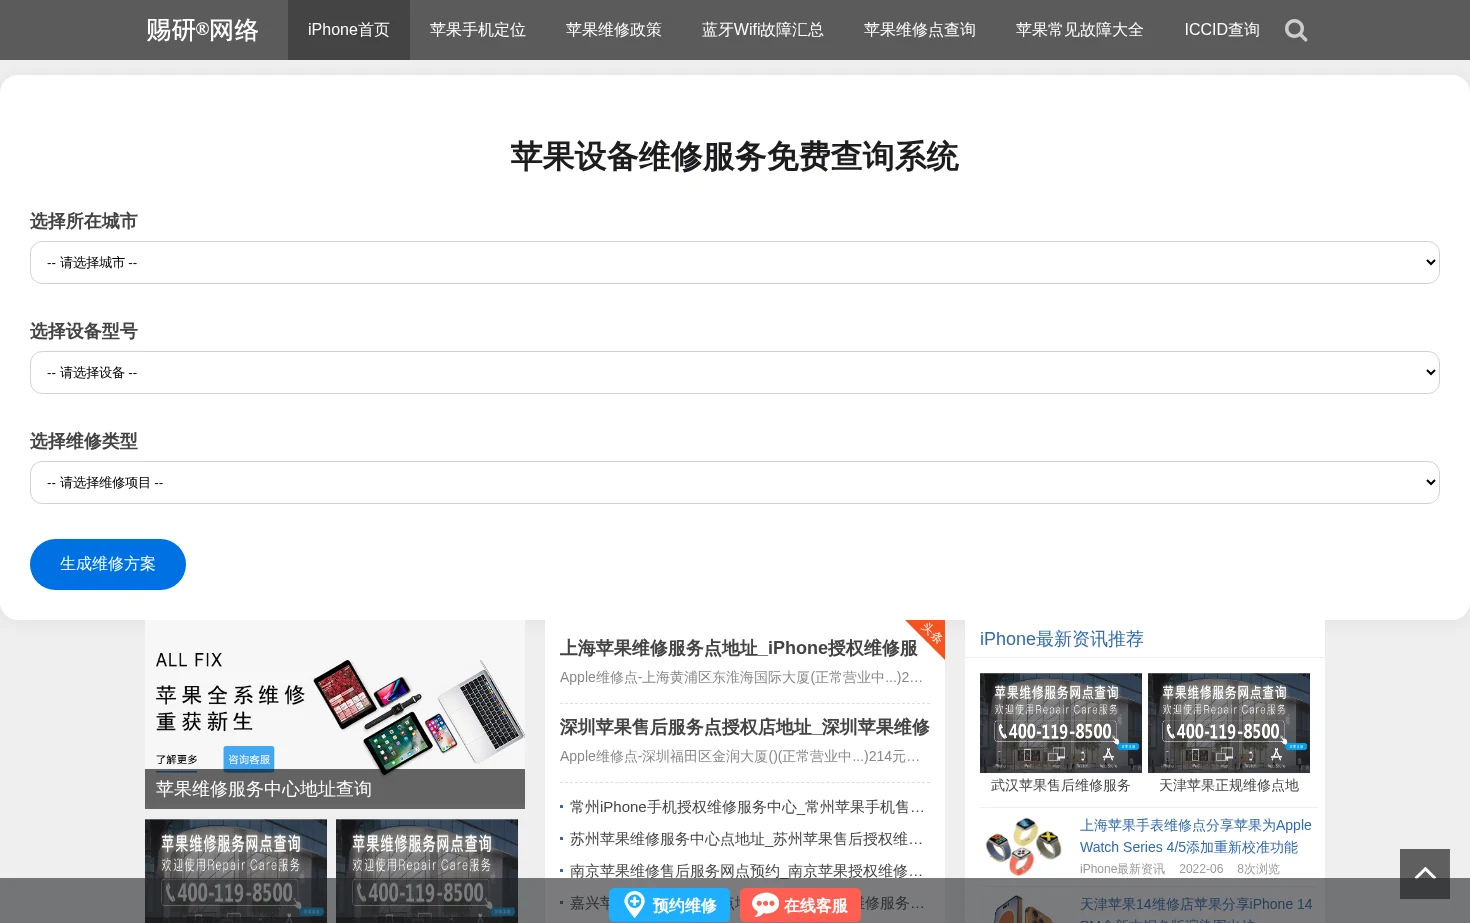Click the 苹果设备维修服务免费查询系统 heading
Image resolution: width=1470 pixels, height=923 pixels.
click(735, 156)
